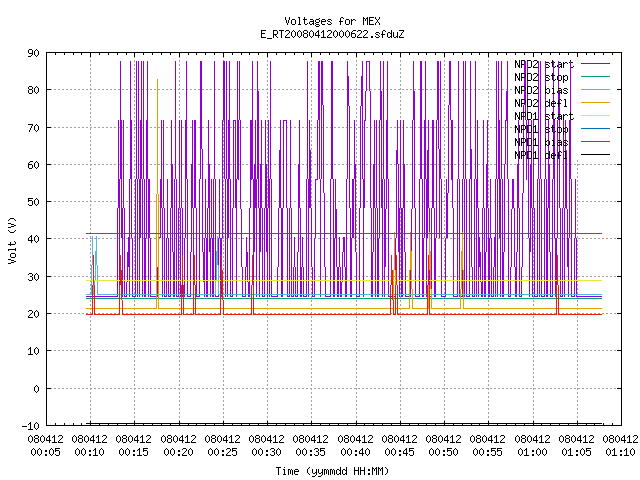Screen dimensions: 640x480
Task: Click the "NPD2 stop" legend label
Action: 541,77
